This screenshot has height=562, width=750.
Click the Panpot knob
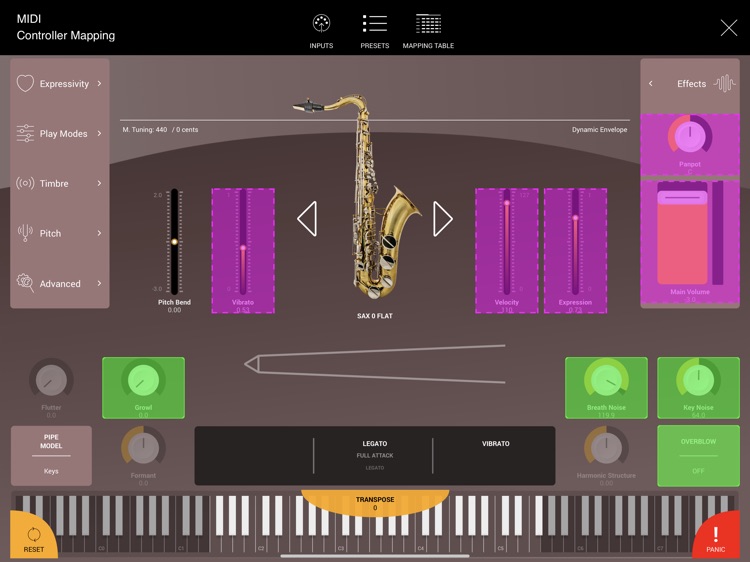[x=690, y=136]
